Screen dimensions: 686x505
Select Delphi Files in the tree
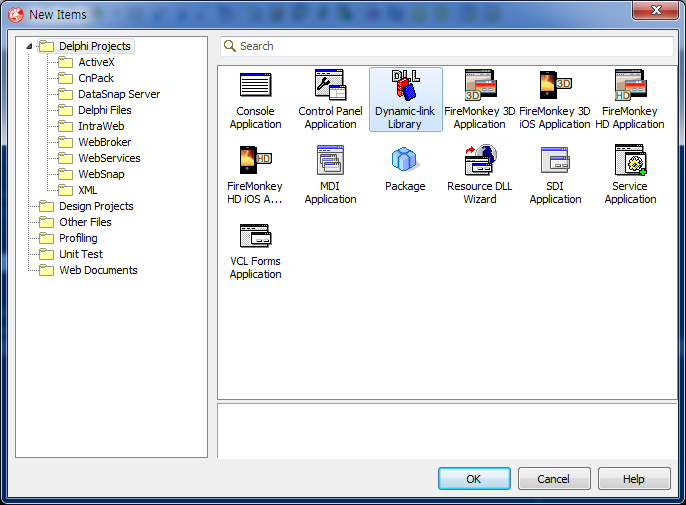coord(95,110)
